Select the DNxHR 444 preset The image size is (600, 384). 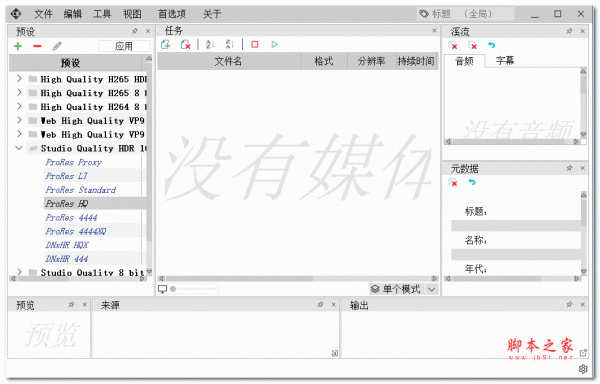tap(67, 259)
